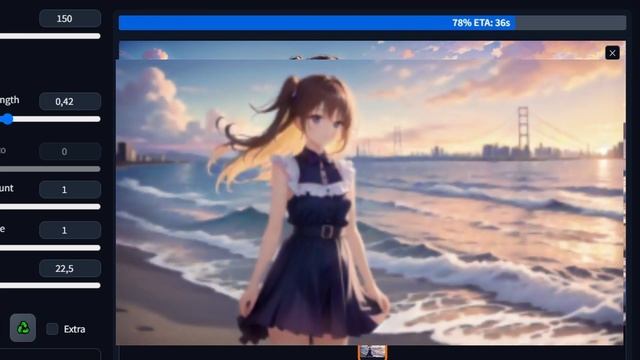Click the field showing 0
This screenshot has width=640, height=360.
pyautogui.click(x=70, y=152)
